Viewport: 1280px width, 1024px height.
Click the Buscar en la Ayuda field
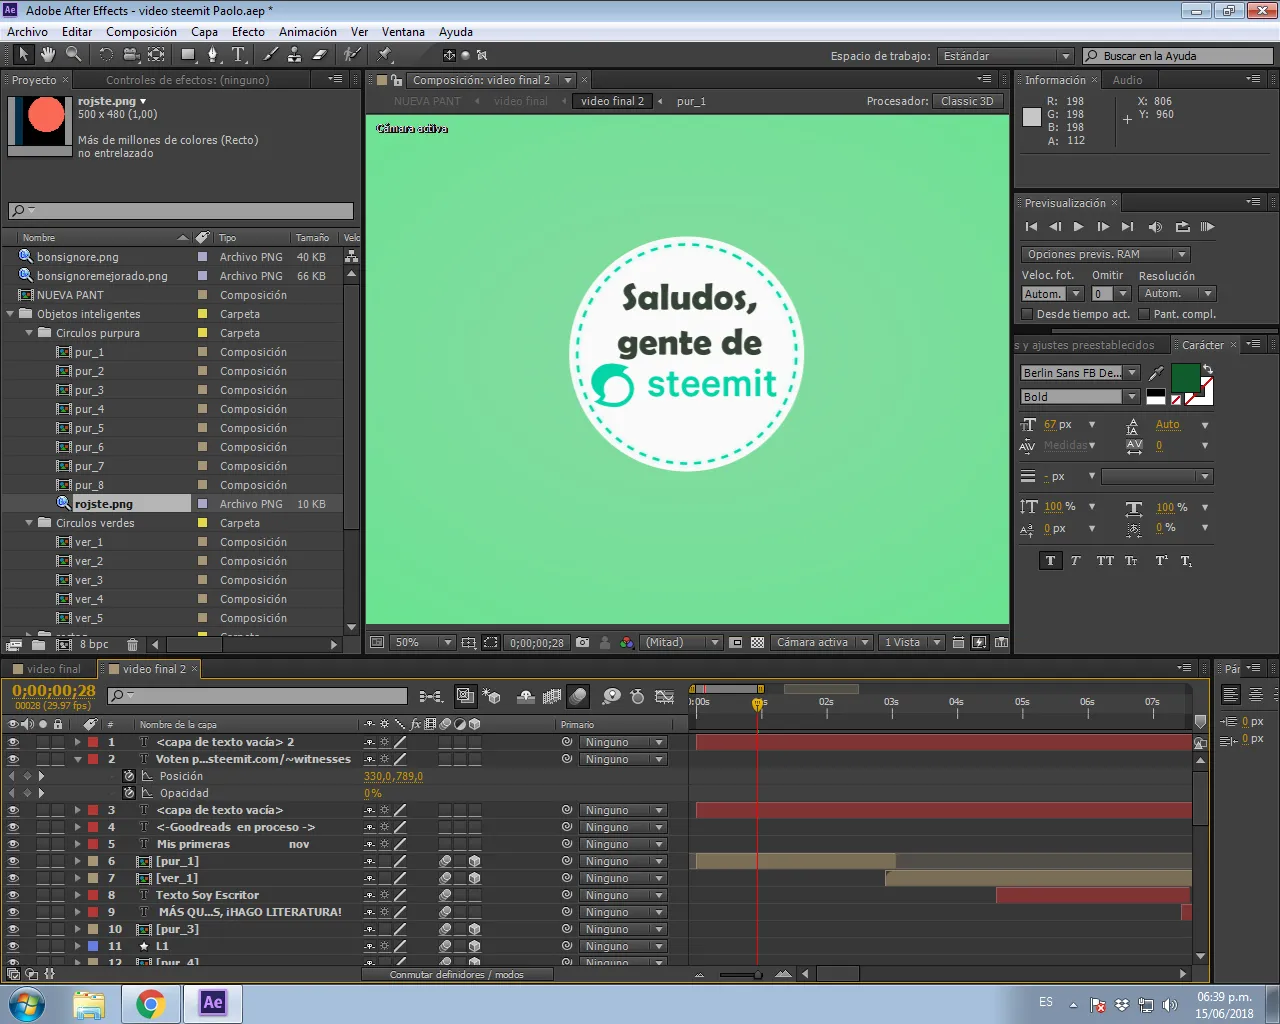pyautogui.click(x=1177, y=56)
